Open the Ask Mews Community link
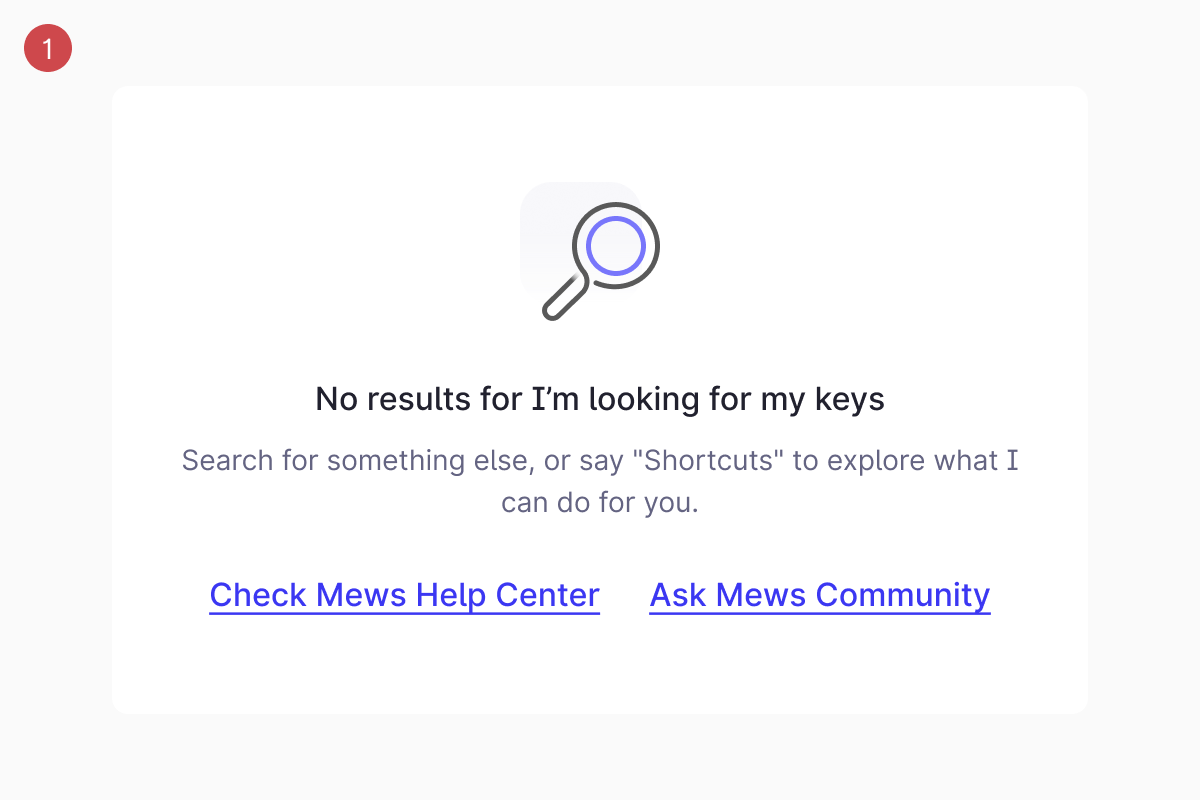The width and height of the screenshot is (1200, 800). click(820, 595)
